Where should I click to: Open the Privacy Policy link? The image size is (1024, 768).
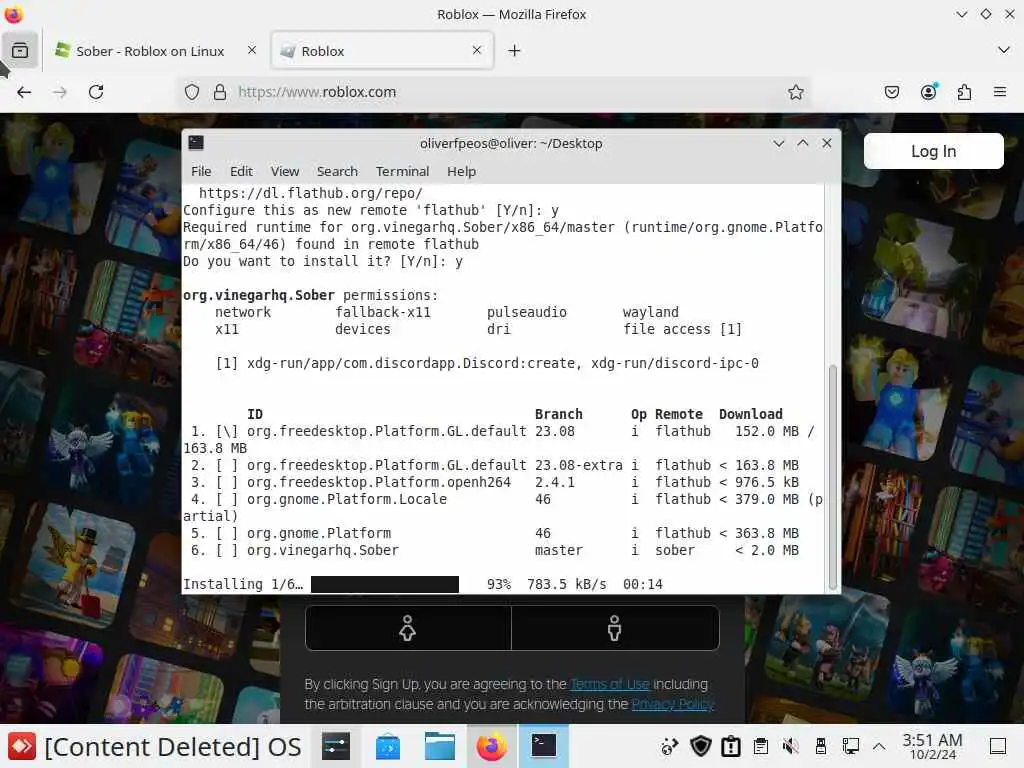click(x=673, y=704)
